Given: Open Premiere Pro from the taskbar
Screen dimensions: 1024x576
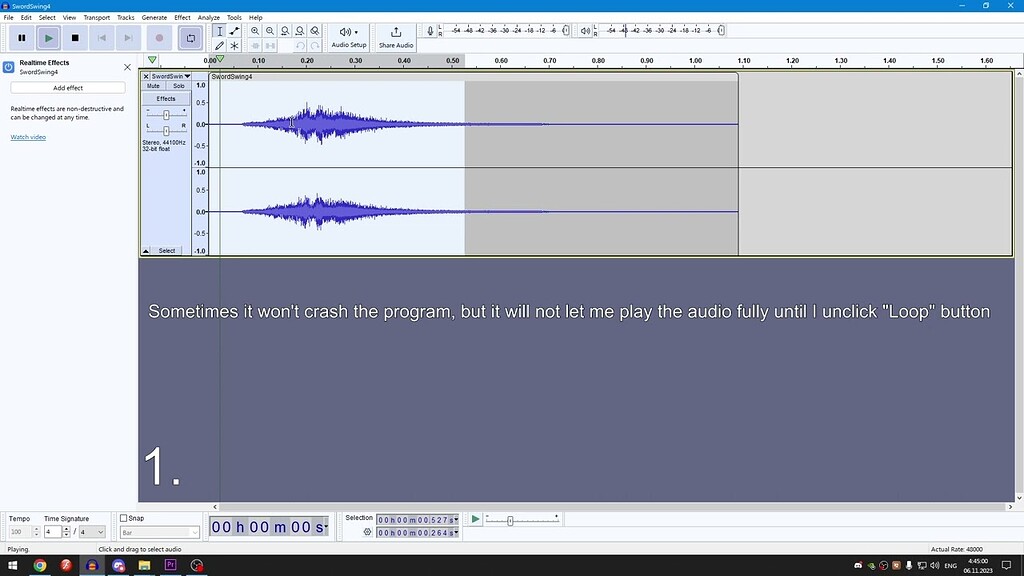Looking at the screenshot, I should pyautogui.click(x=170, y=565).
